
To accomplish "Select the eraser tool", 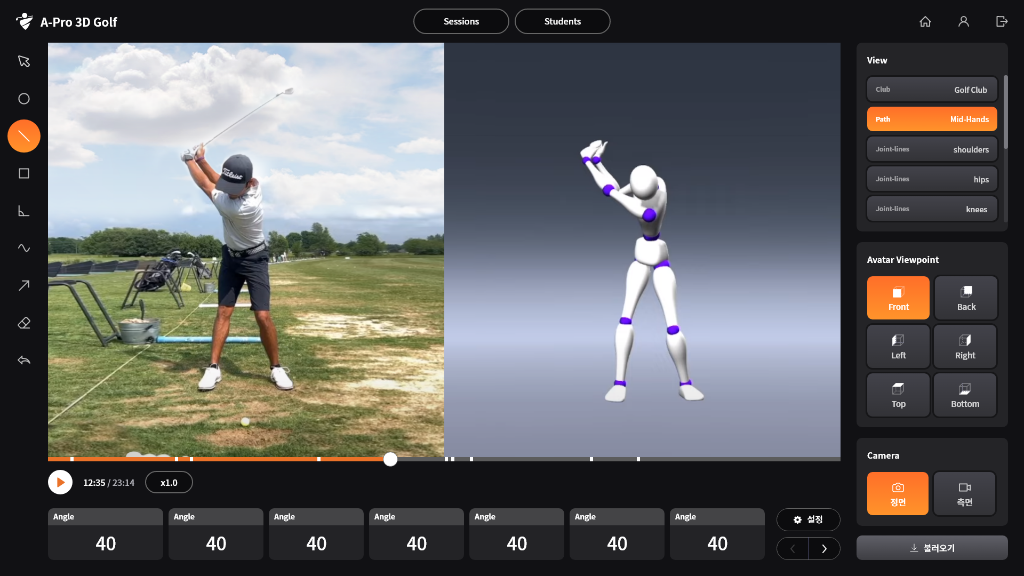I will click(24, 323).
